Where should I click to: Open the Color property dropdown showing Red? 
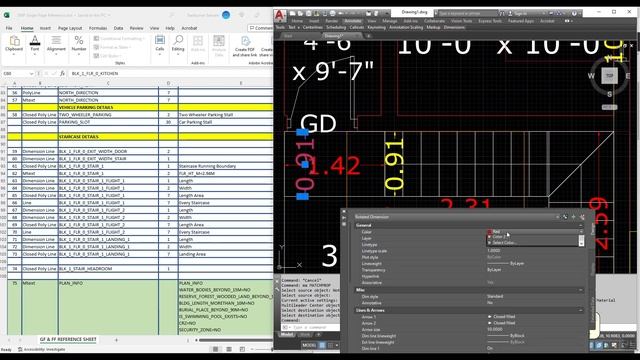581,232
